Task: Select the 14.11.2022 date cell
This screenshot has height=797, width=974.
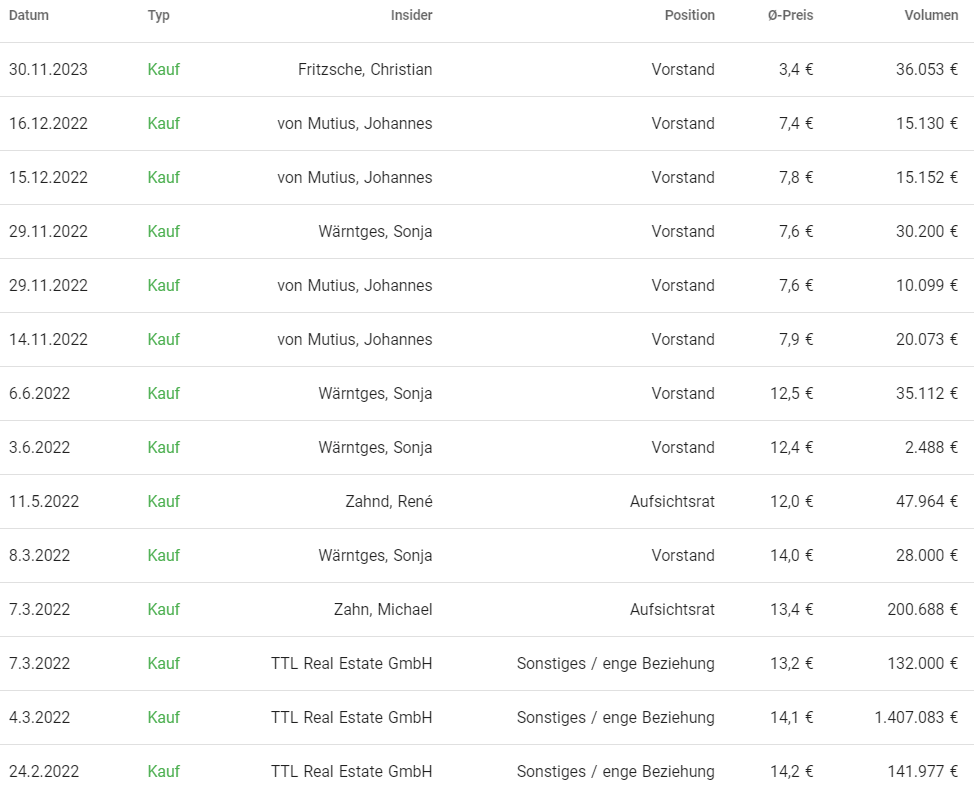Action: pyautogui.click(x=48, y=340)
